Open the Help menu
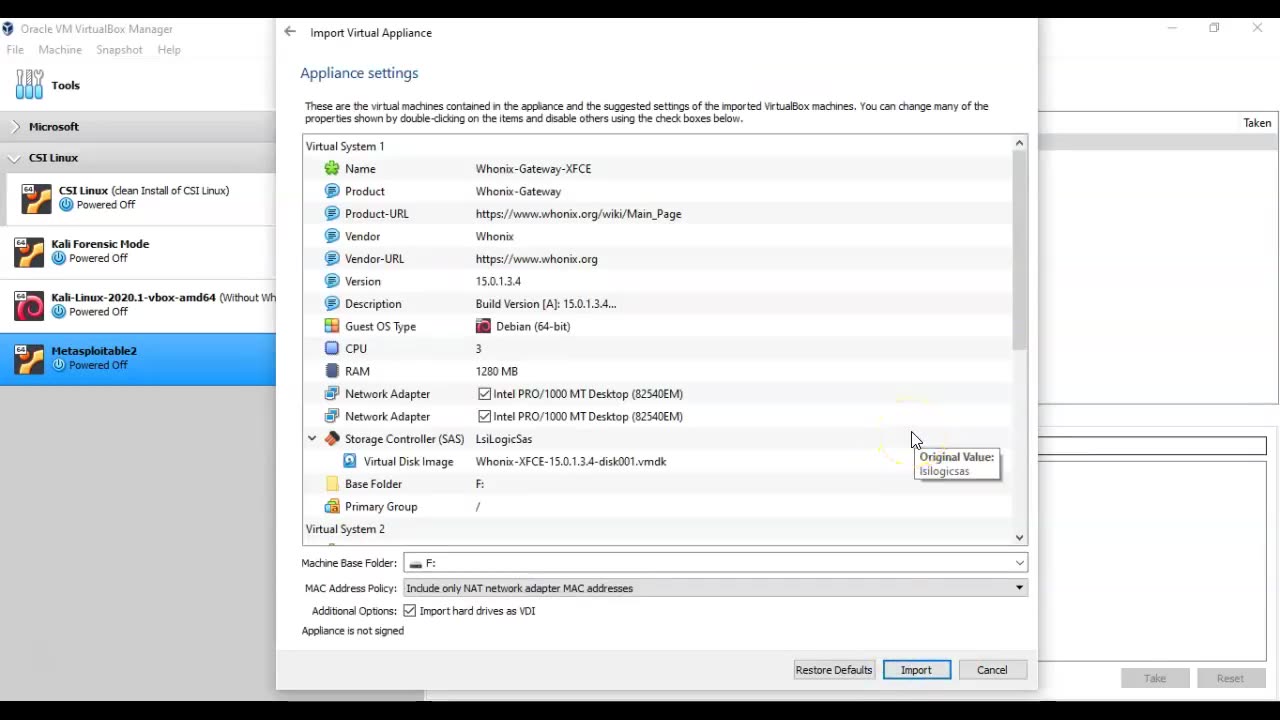Viewport: 1280px width, 720px height. pos(169,50)
